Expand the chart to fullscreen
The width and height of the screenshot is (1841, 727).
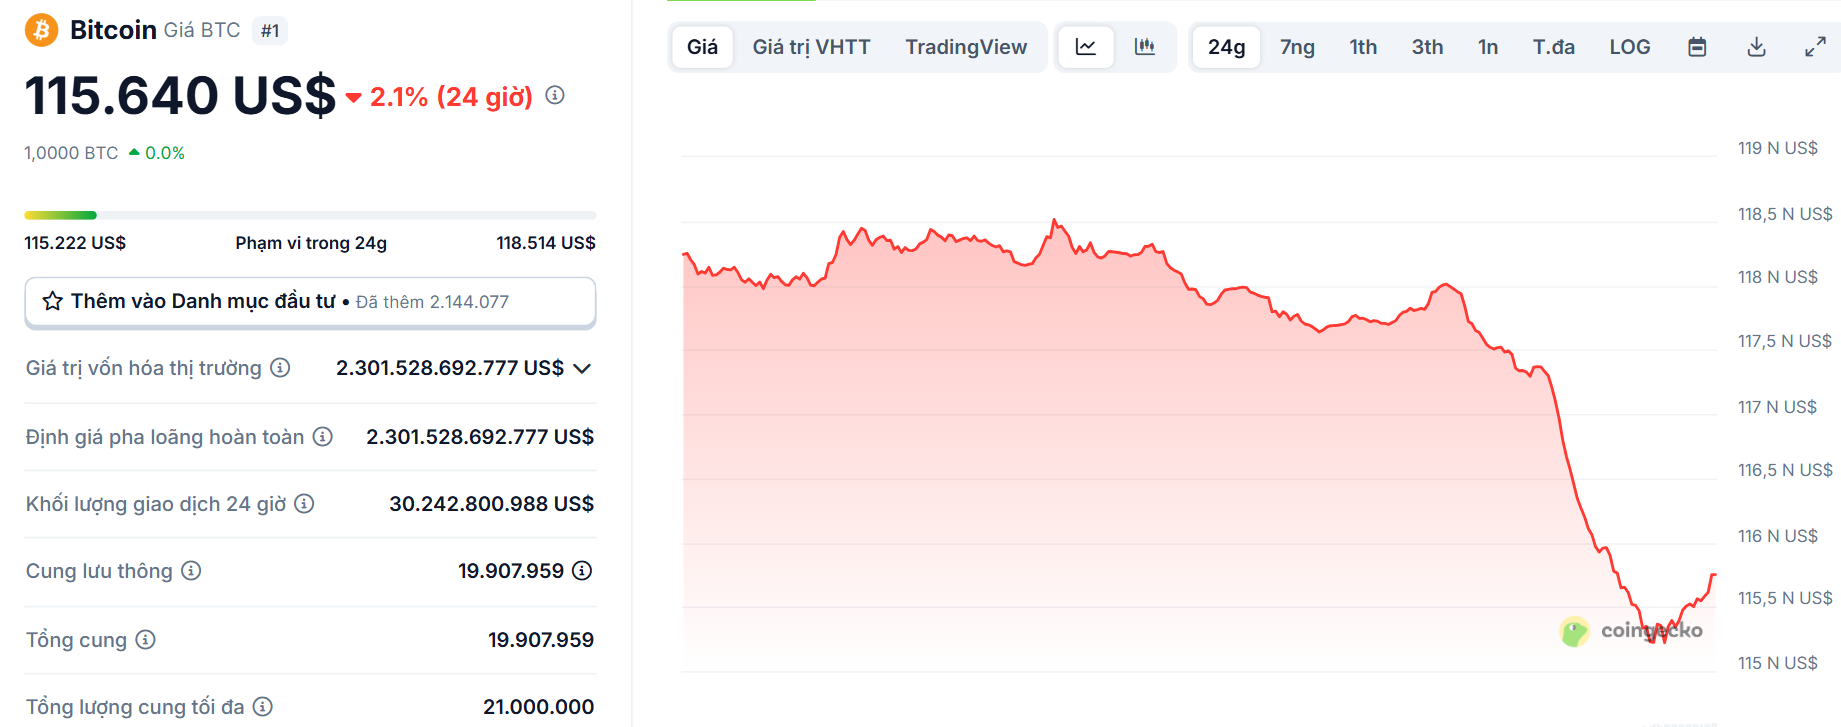coord(1815,46)
